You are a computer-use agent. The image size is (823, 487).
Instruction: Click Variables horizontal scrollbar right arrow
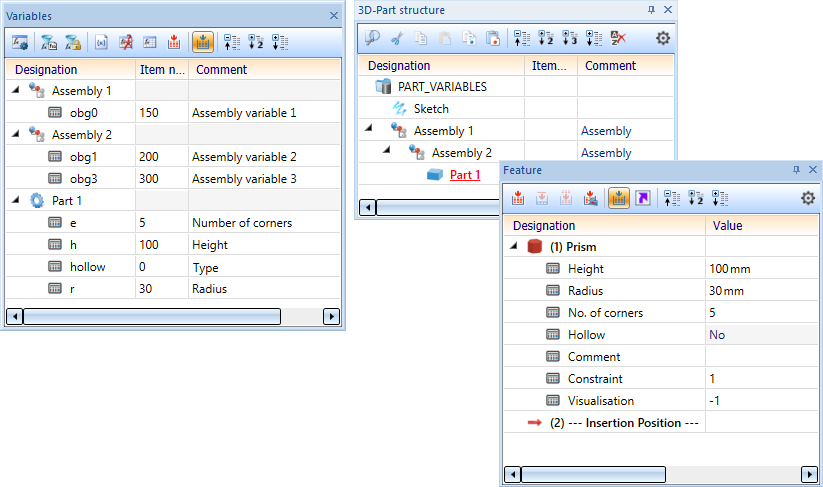pyautogui.click(x=331, y=316)
